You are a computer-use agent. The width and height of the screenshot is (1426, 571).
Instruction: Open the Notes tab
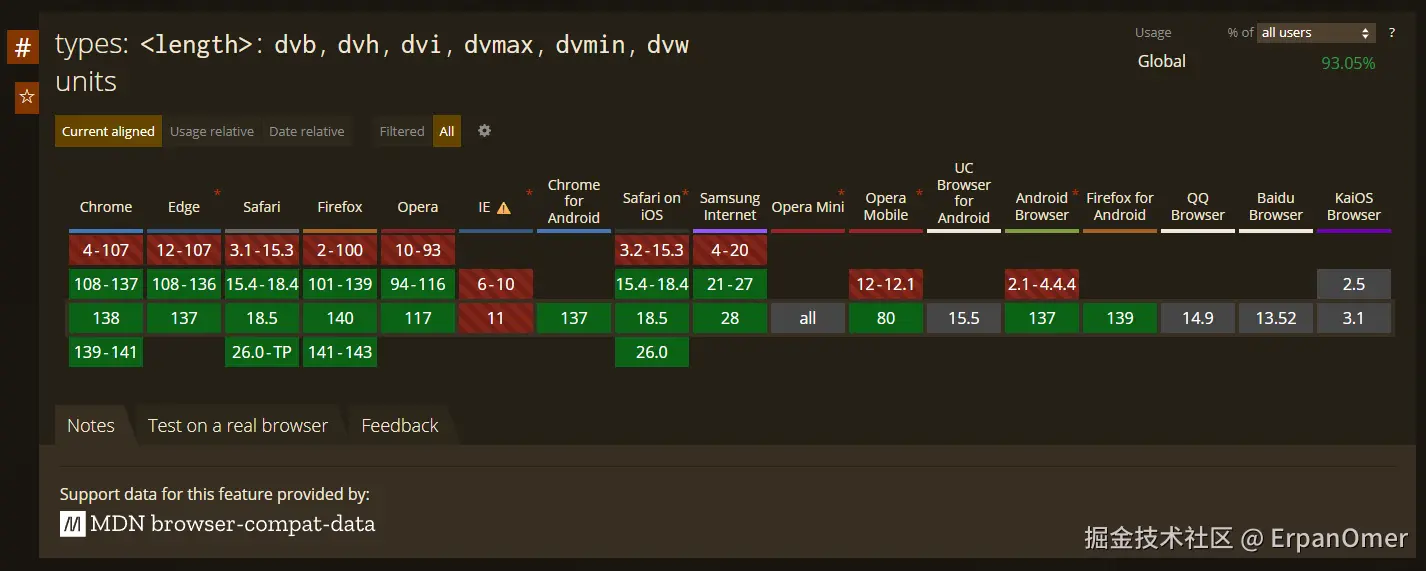pyautogui.click(x=91, y=425)
